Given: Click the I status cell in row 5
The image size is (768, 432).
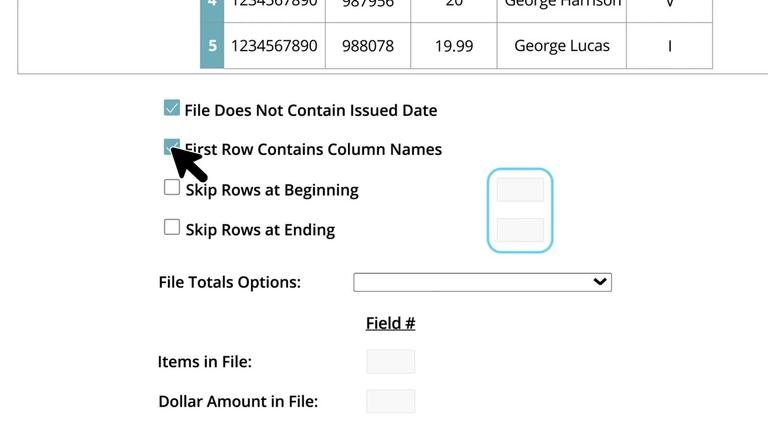Looking at the screenshot, I should pos(669,46).
